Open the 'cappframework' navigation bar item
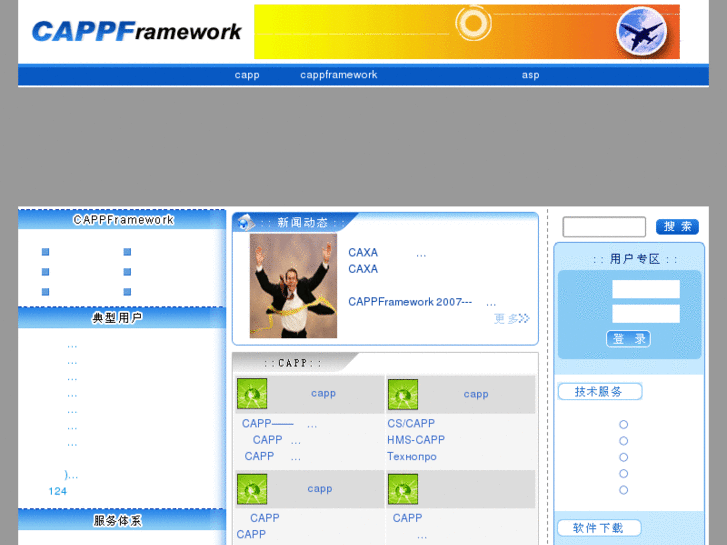Screen dimensions: 727x545 (338, 75)
